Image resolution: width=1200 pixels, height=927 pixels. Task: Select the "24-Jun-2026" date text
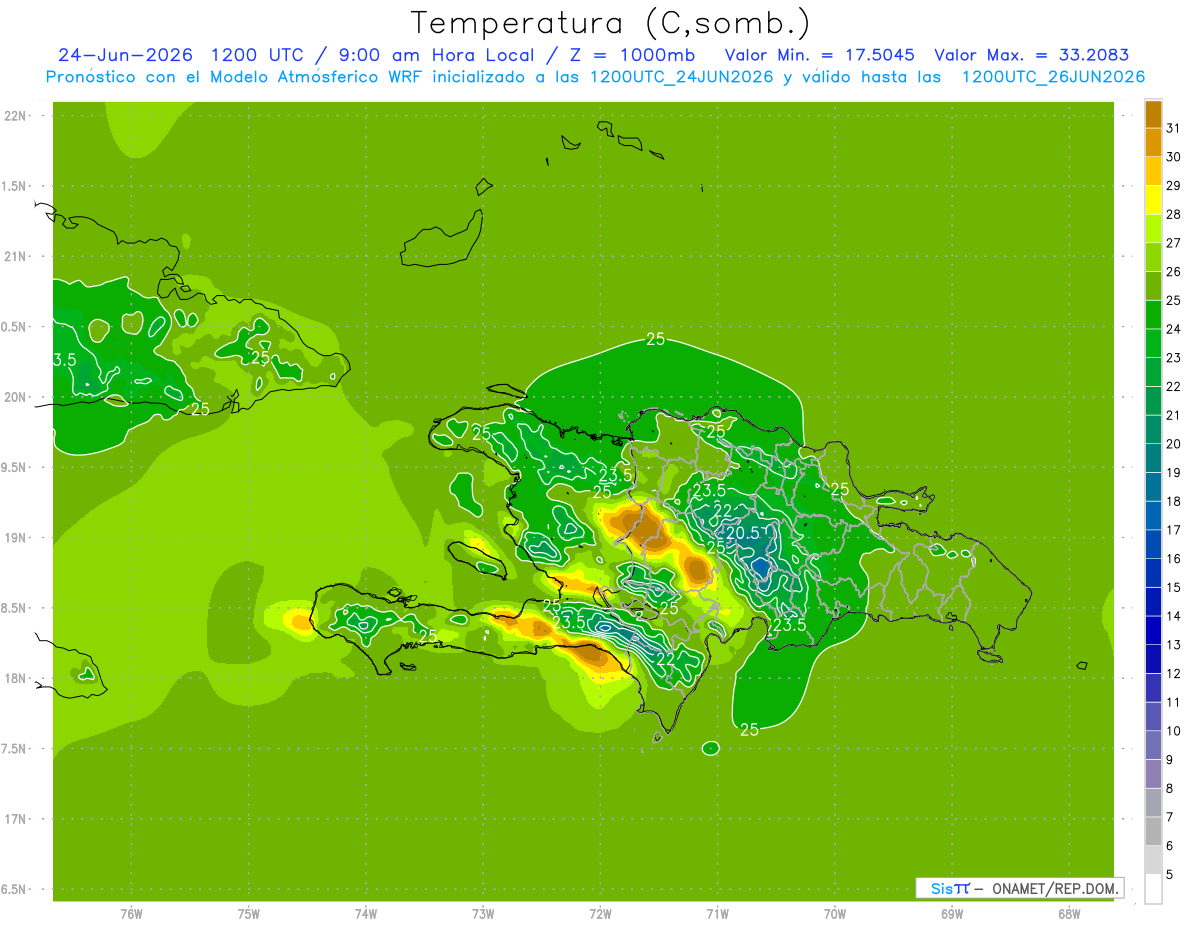pos(124,55)
